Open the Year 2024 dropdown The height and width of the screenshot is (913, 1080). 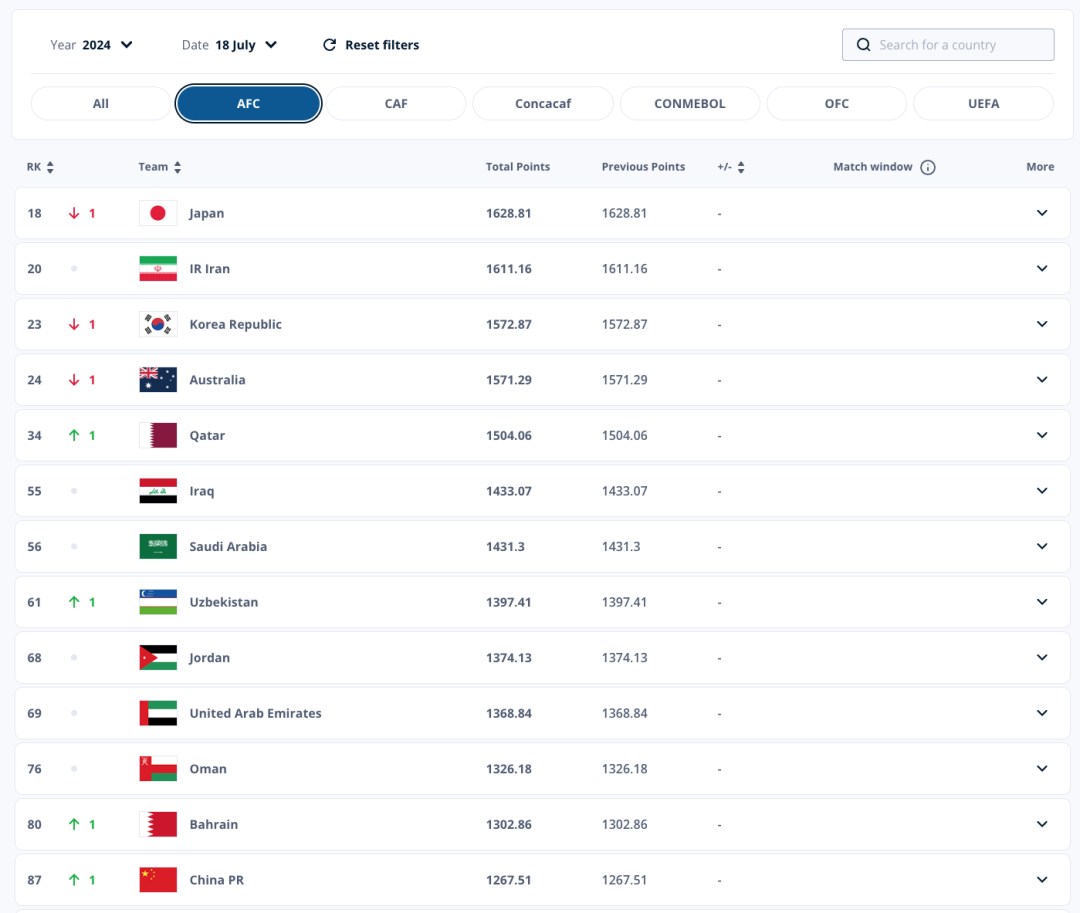point(92,45)
